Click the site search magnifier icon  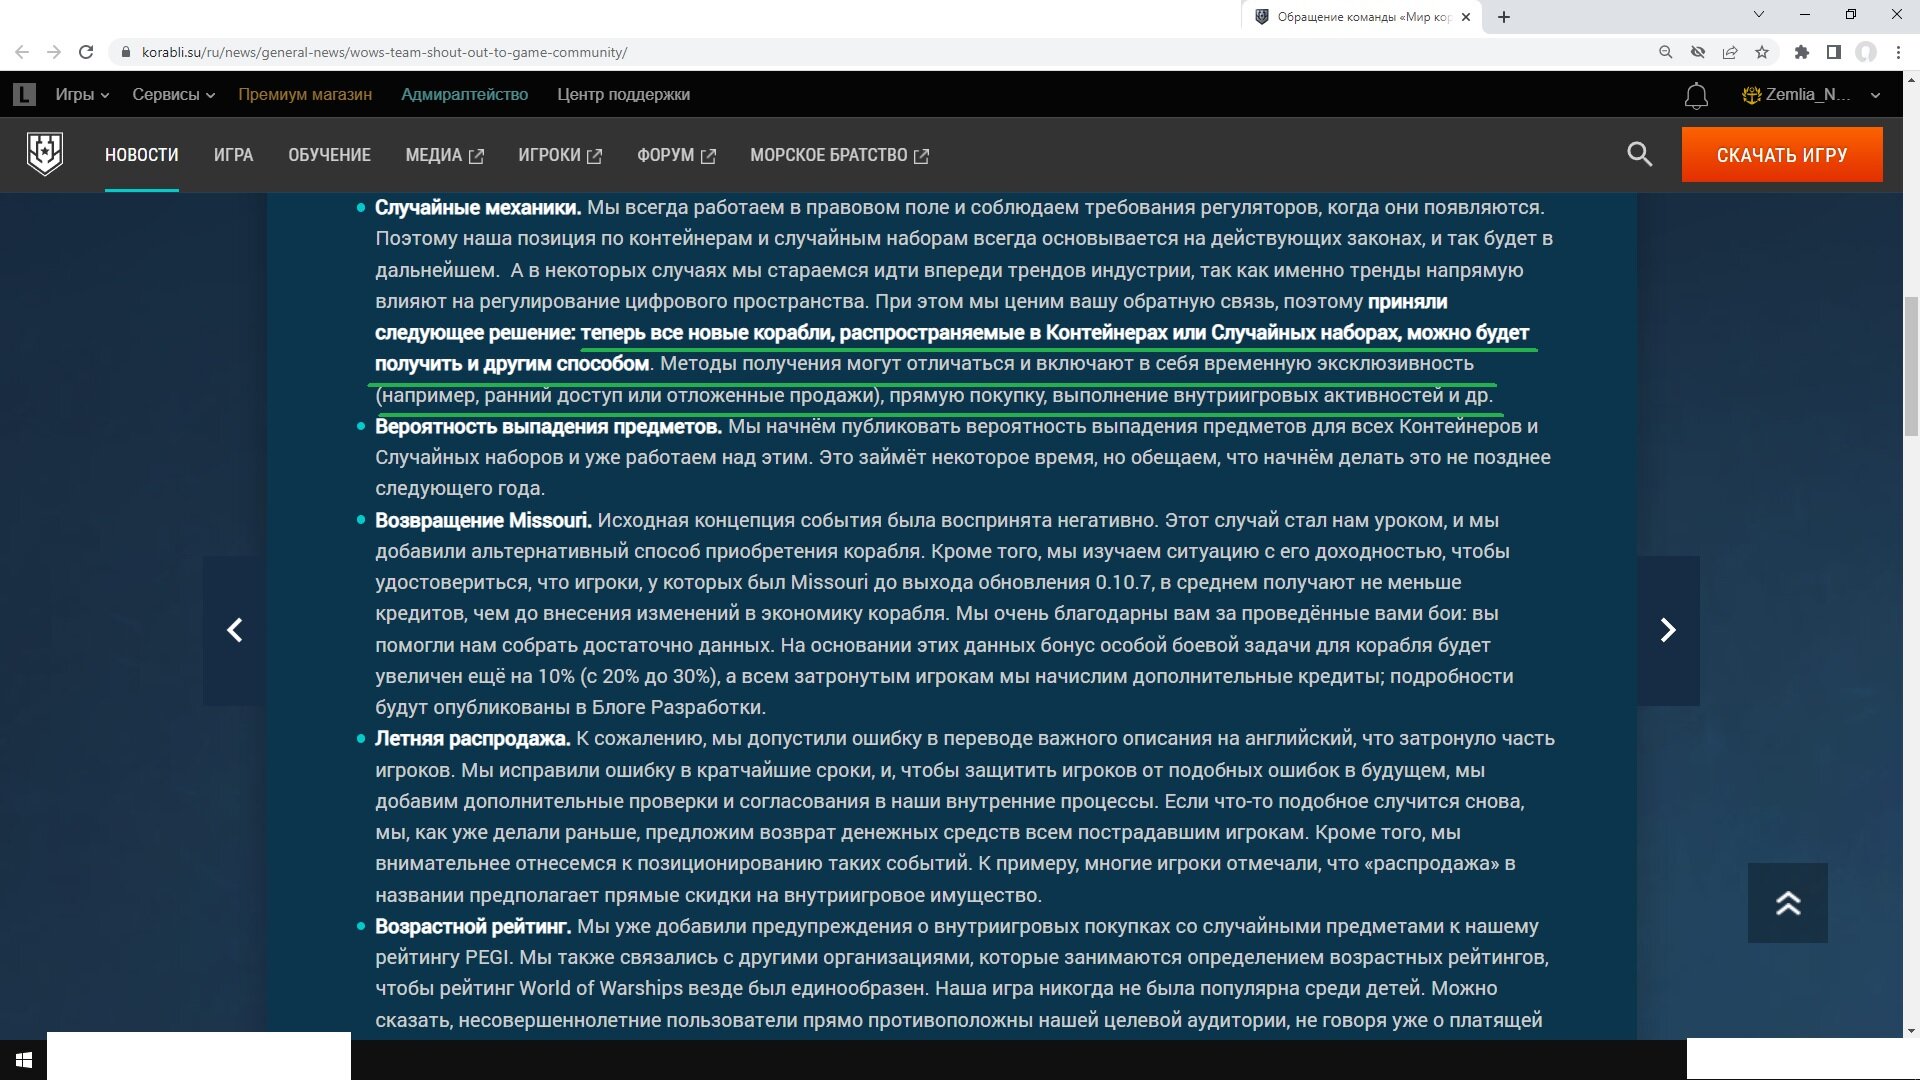tap(1639, 154)
